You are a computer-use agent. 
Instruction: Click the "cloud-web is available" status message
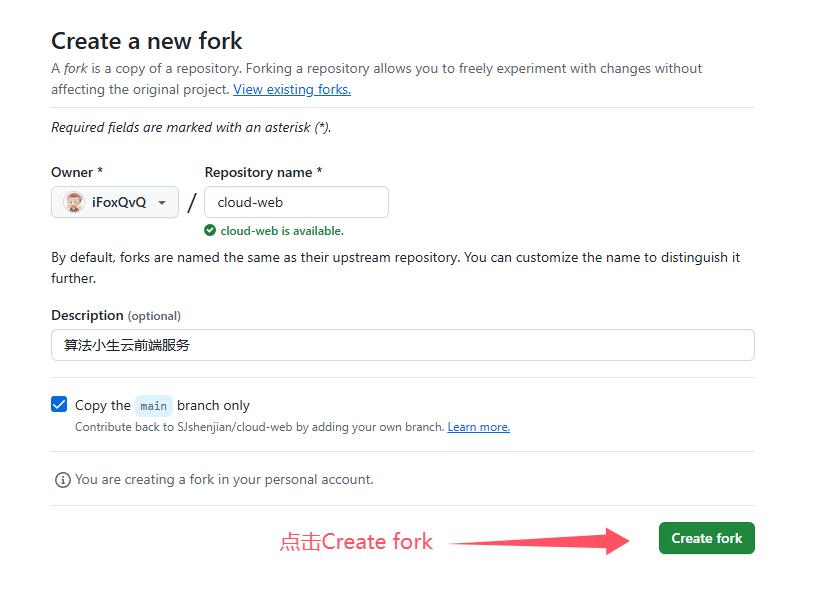pyautogui.click(x=282, y=231)
